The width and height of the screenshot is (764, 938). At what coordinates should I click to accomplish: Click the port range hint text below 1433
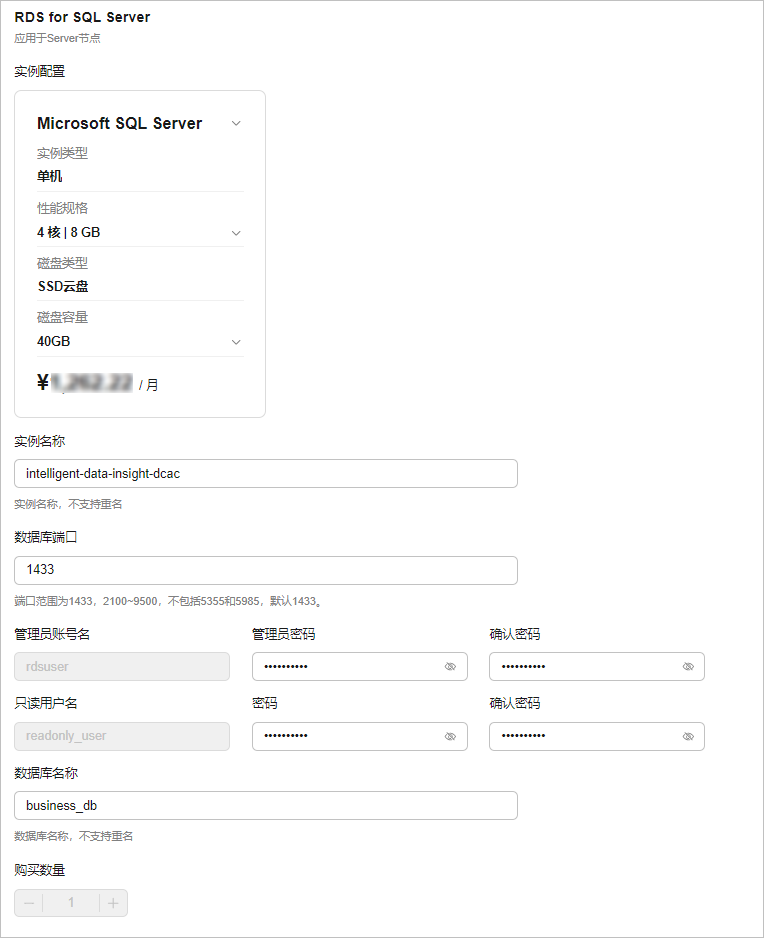click(x=168, y=601)
